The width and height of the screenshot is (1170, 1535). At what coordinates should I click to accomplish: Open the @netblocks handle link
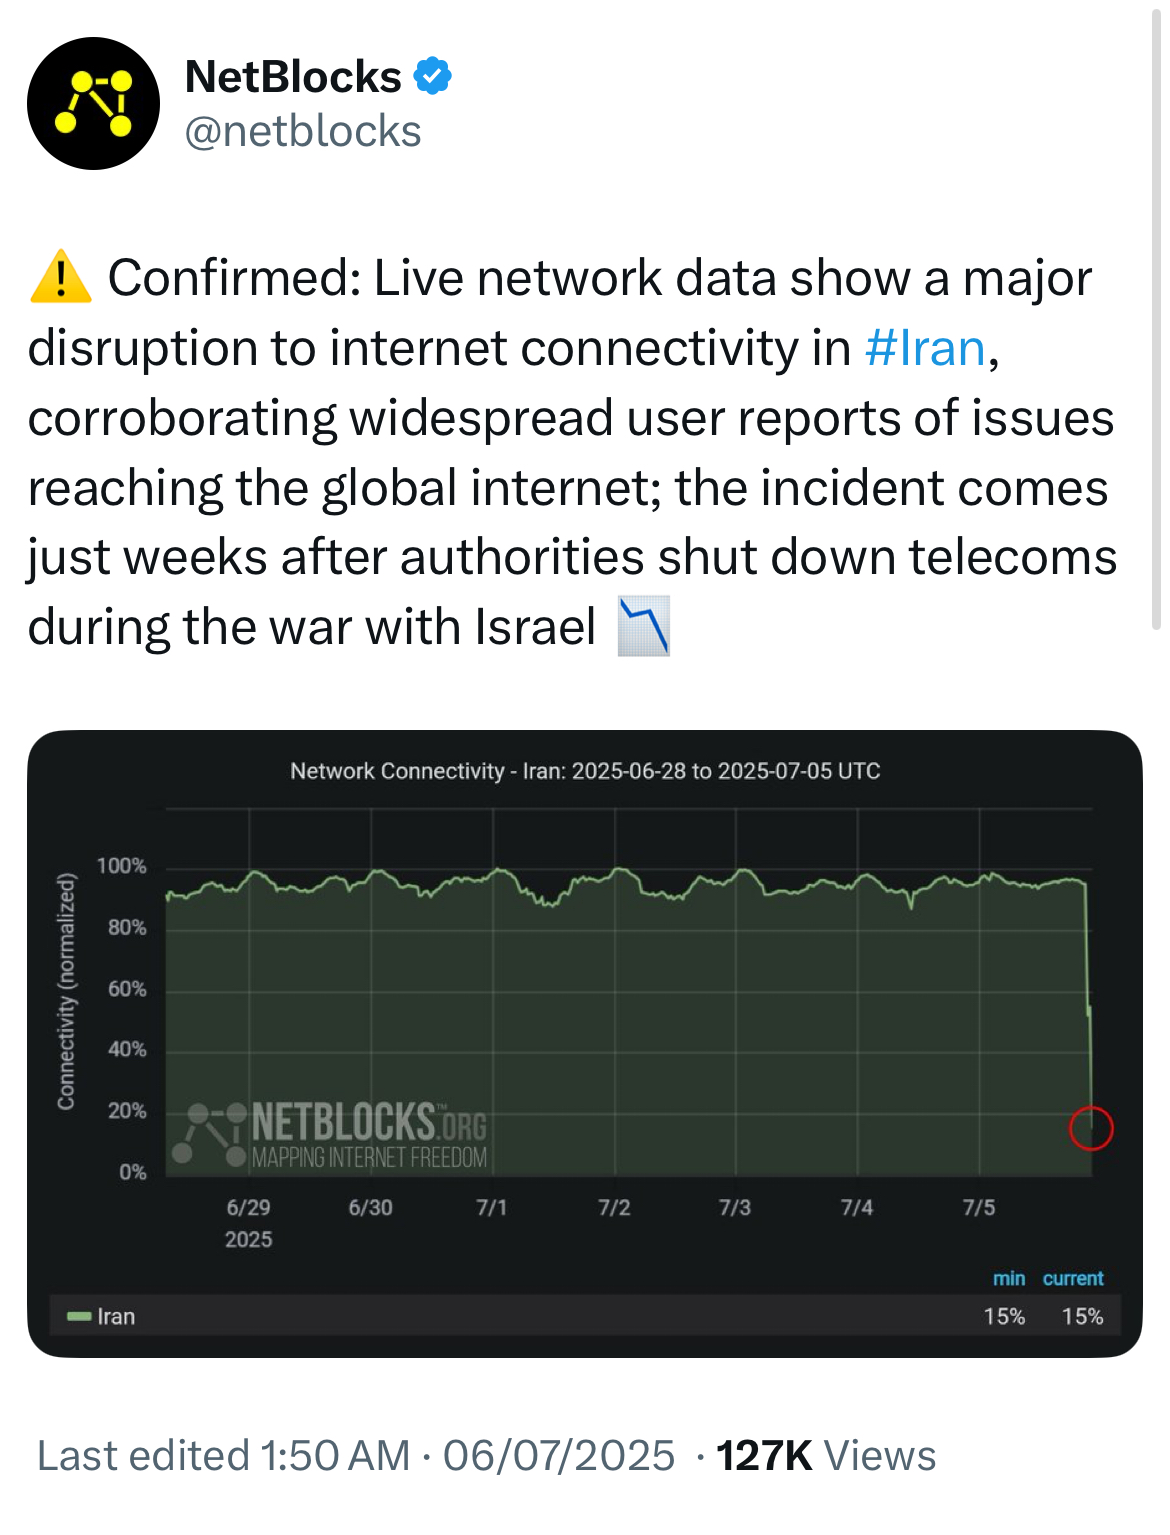tap(303, 132)
